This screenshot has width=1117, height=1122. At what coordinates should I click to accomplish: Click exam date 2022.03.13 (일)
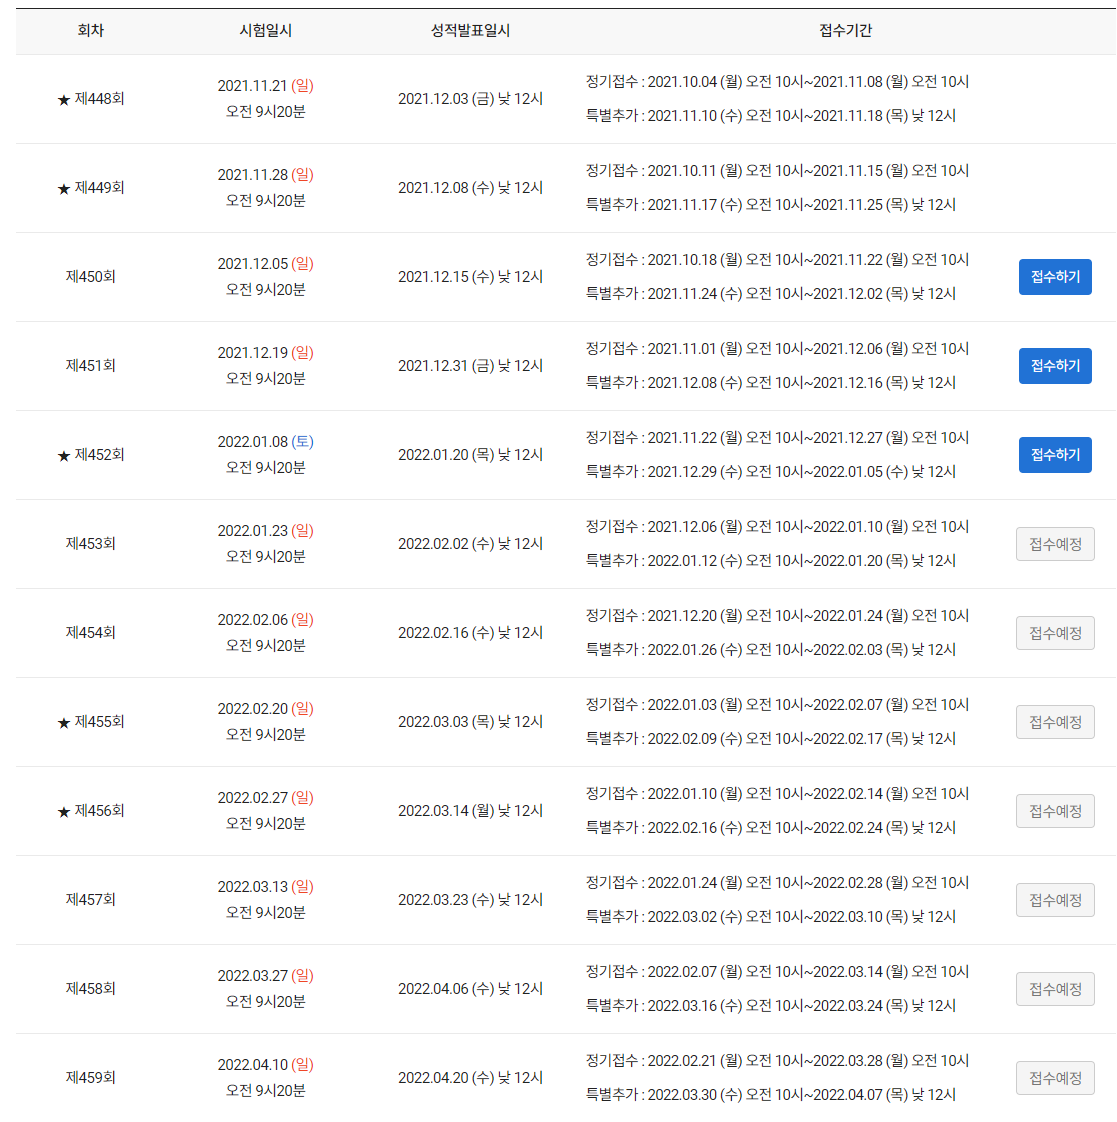point(265,887)
